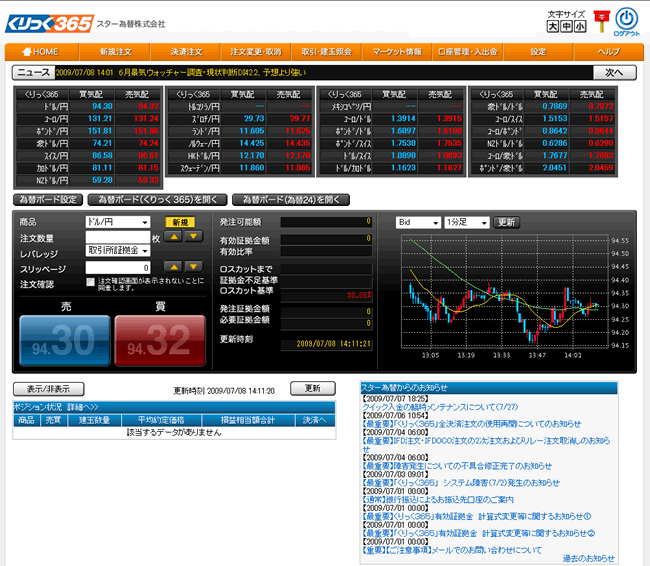650x566 pixels.
Task: Open the システム障害(7/2) notice link
Action: (461, 483)
